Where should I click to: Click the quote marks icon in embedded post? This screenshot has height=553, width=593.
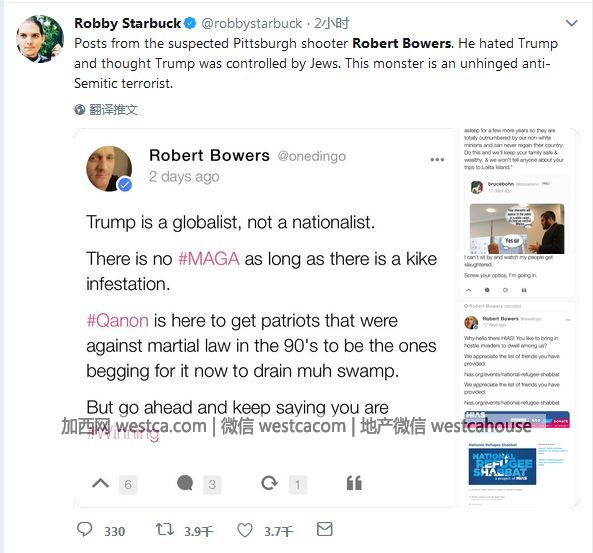coord(354,483)
